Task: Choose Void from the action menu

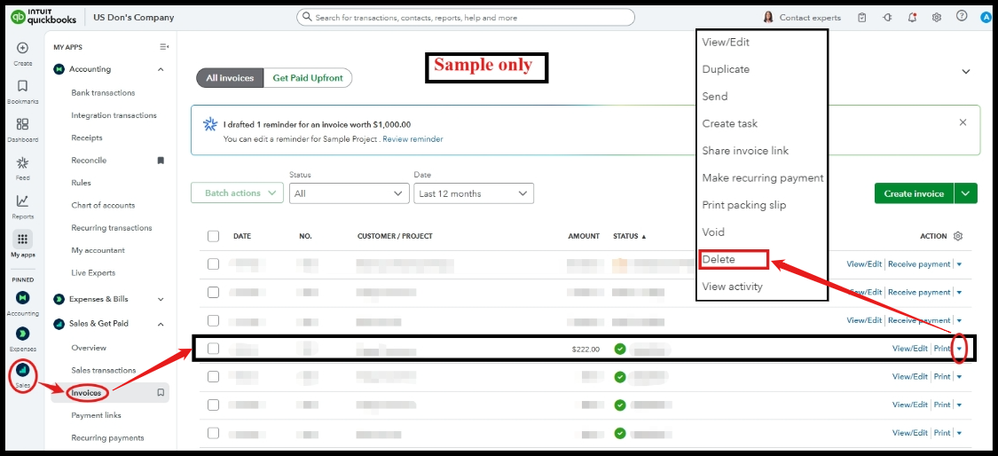Action: click(x=713, y=232)
